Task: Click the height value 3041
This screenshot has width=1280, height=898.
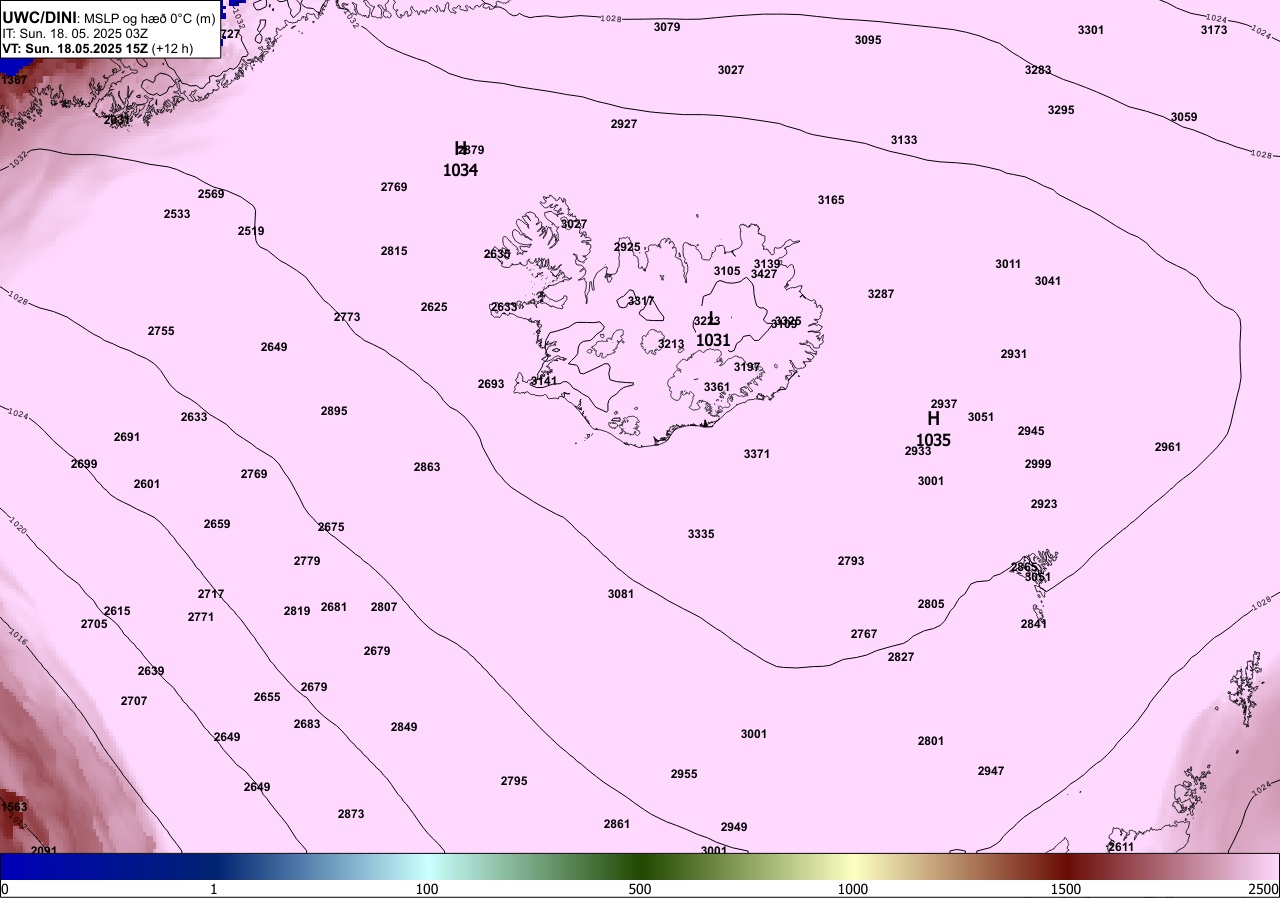Action: click(x=1048, y=281)
